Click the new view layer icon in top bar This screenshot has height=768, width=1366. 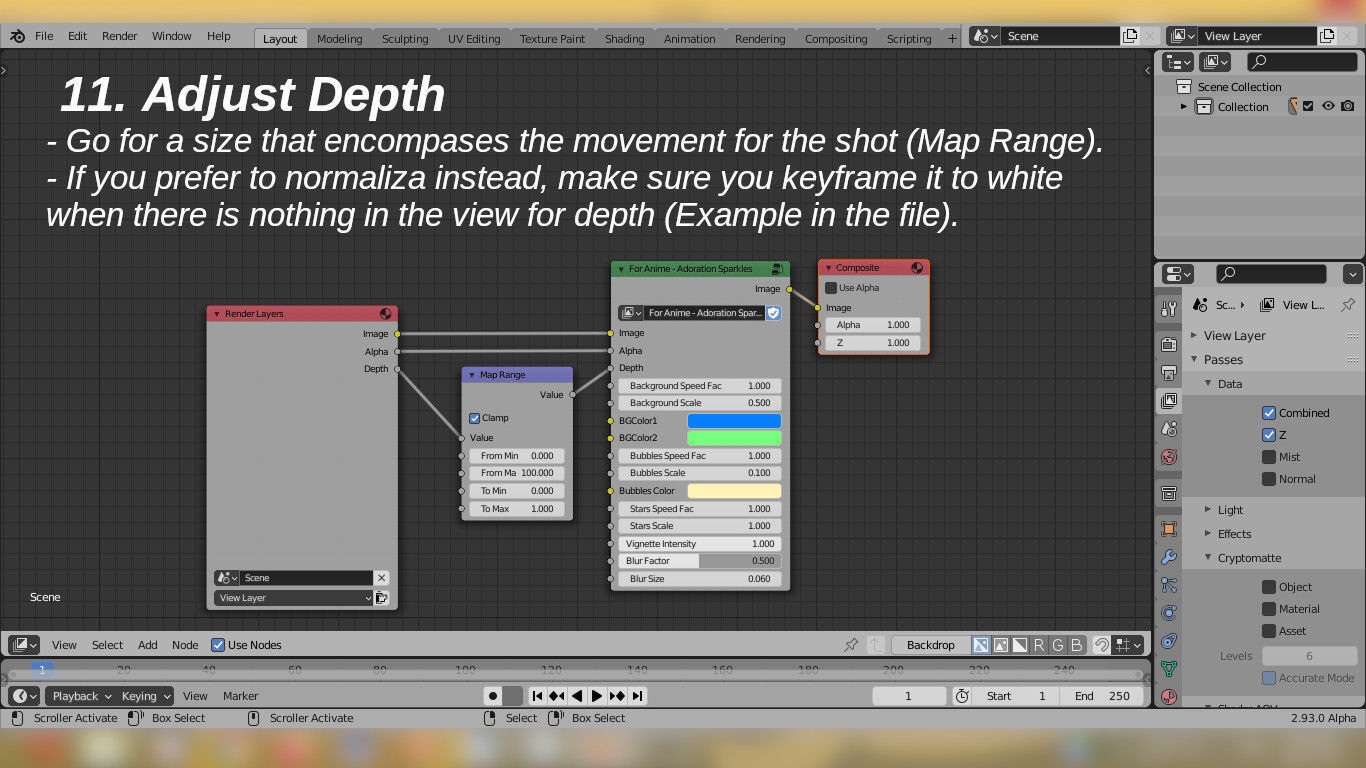coord(1327,36)
